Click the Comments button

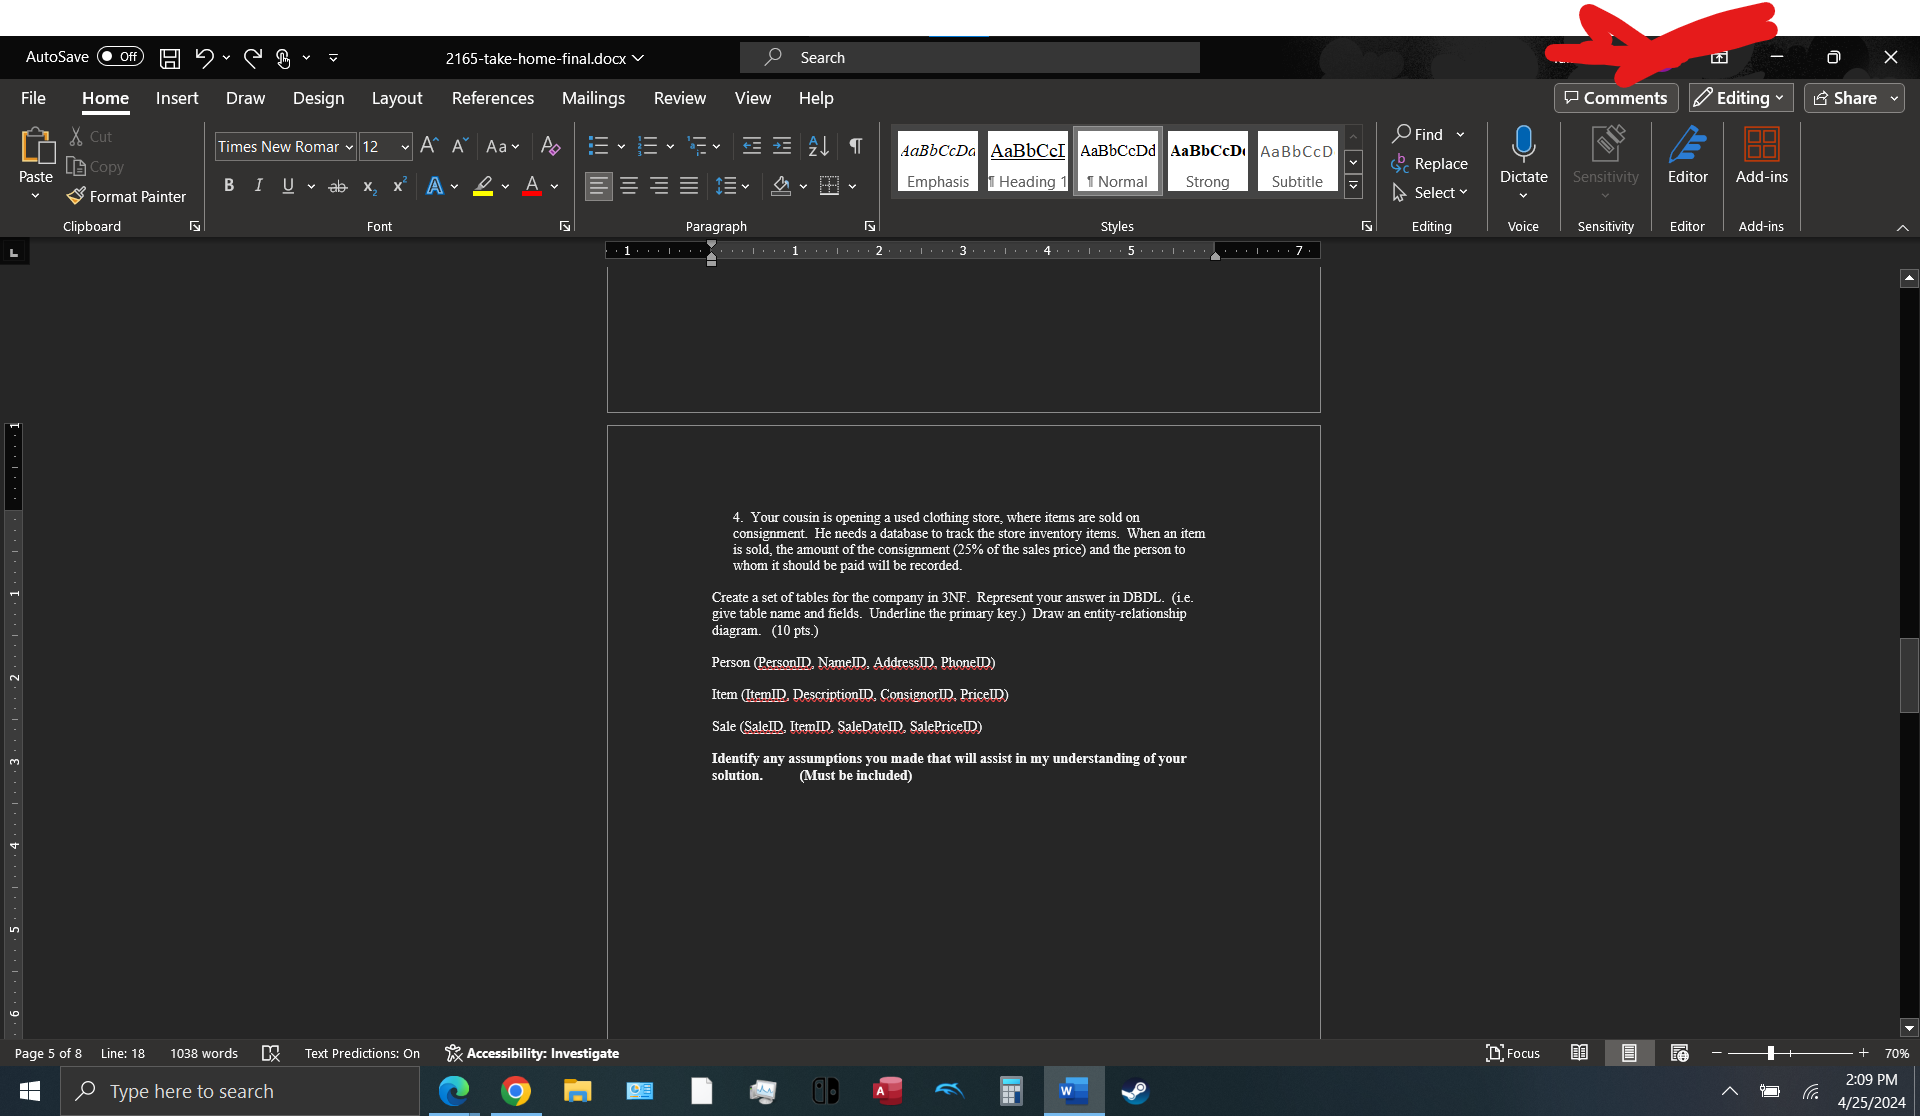click(1615, 98)
